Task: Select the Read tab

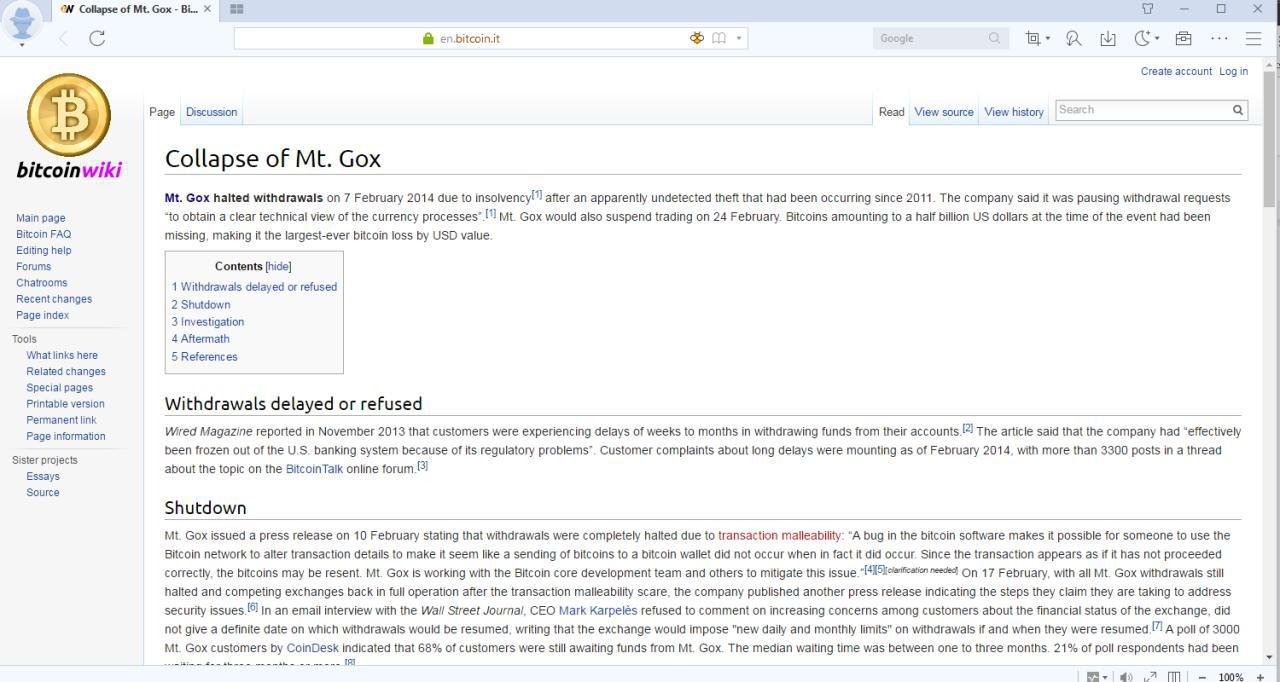Action: (891, 112)
